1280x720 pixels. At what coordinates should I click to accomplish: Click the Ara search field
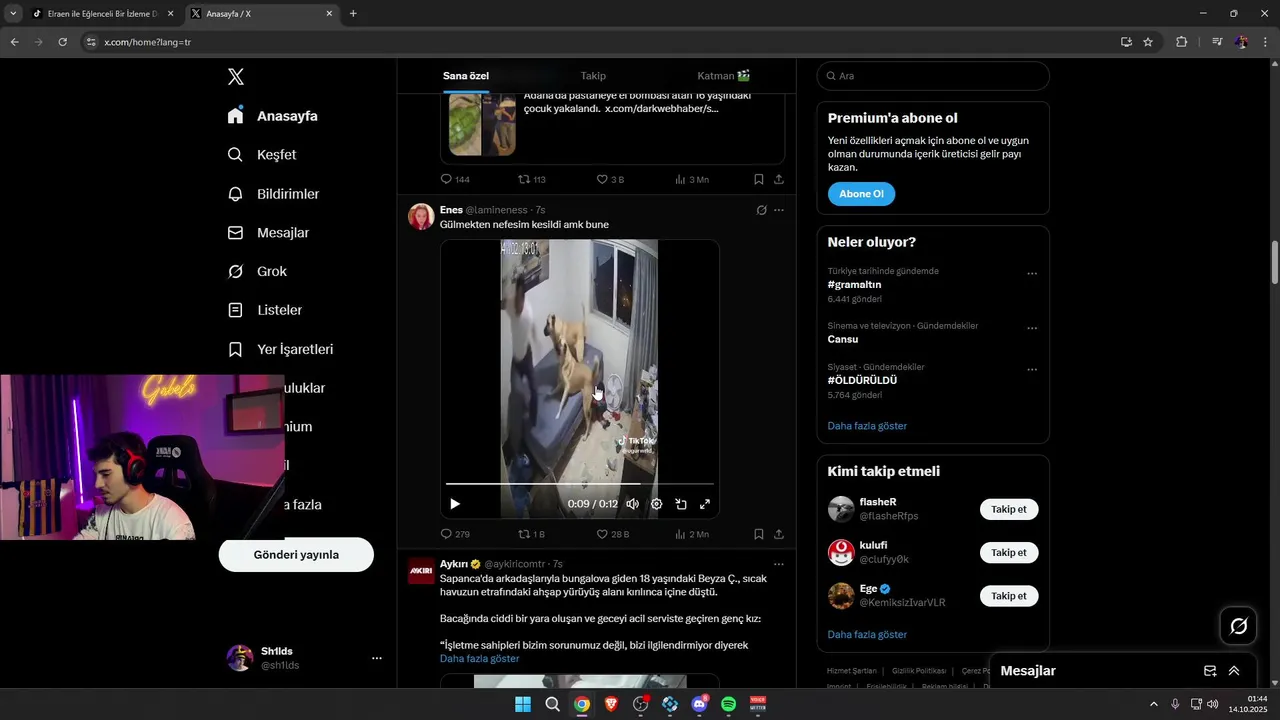tap(933, 76)
